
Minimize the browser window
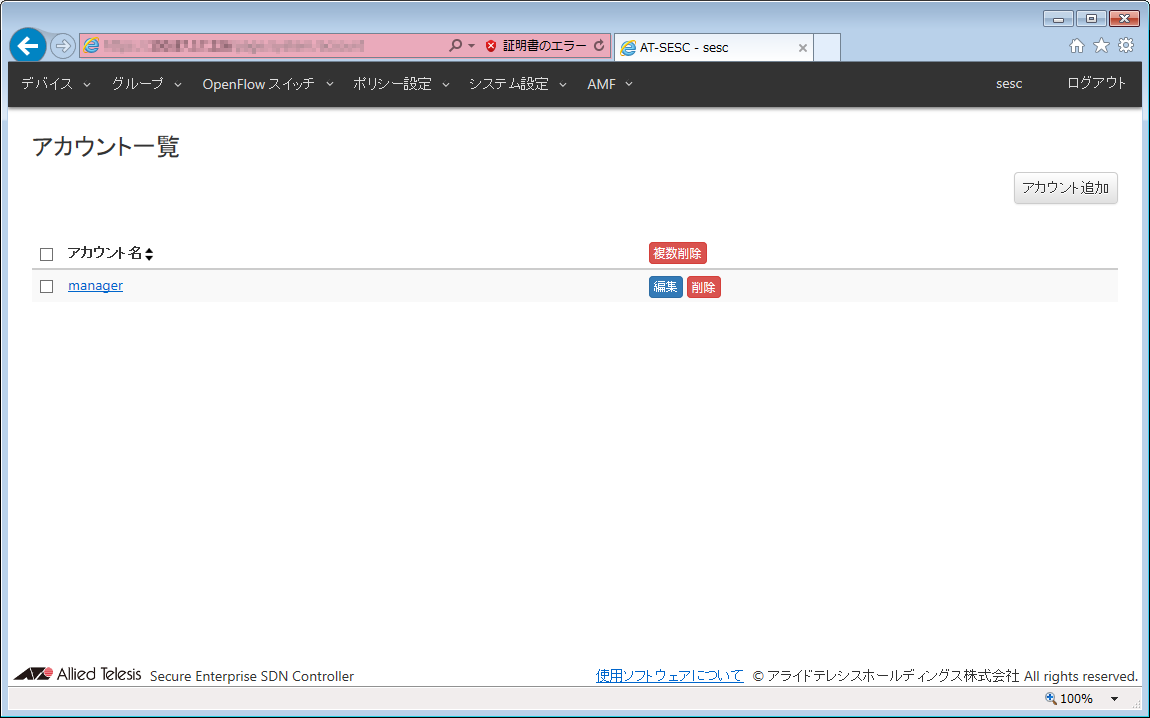click(x=1058, y=18)
